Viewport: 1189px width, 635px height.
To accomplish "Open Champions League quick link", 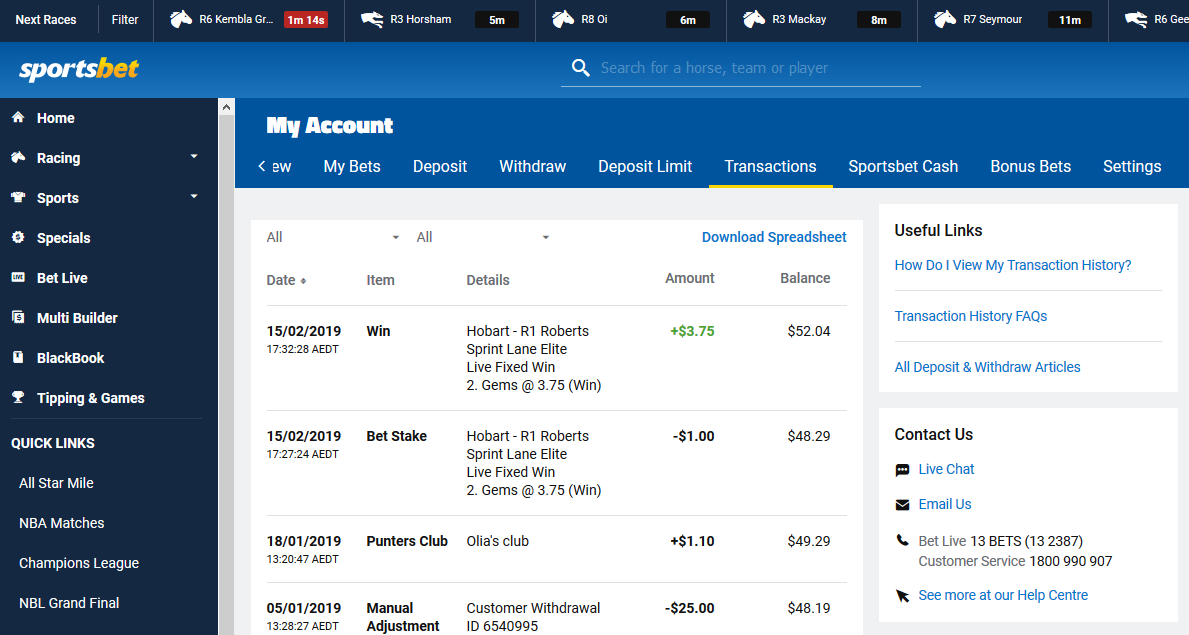I will pyautogui.click(x=79, y=563).
